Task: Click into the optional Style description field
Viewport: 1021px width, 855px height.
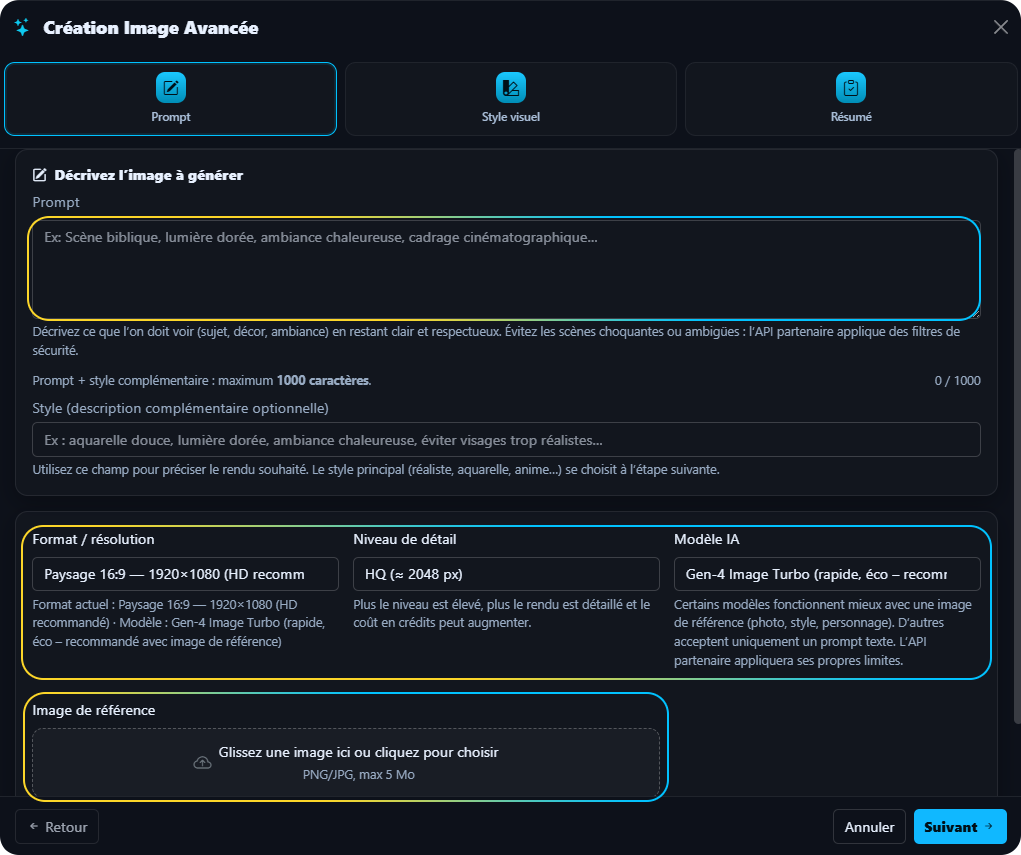Action: (x=506, y=440)
